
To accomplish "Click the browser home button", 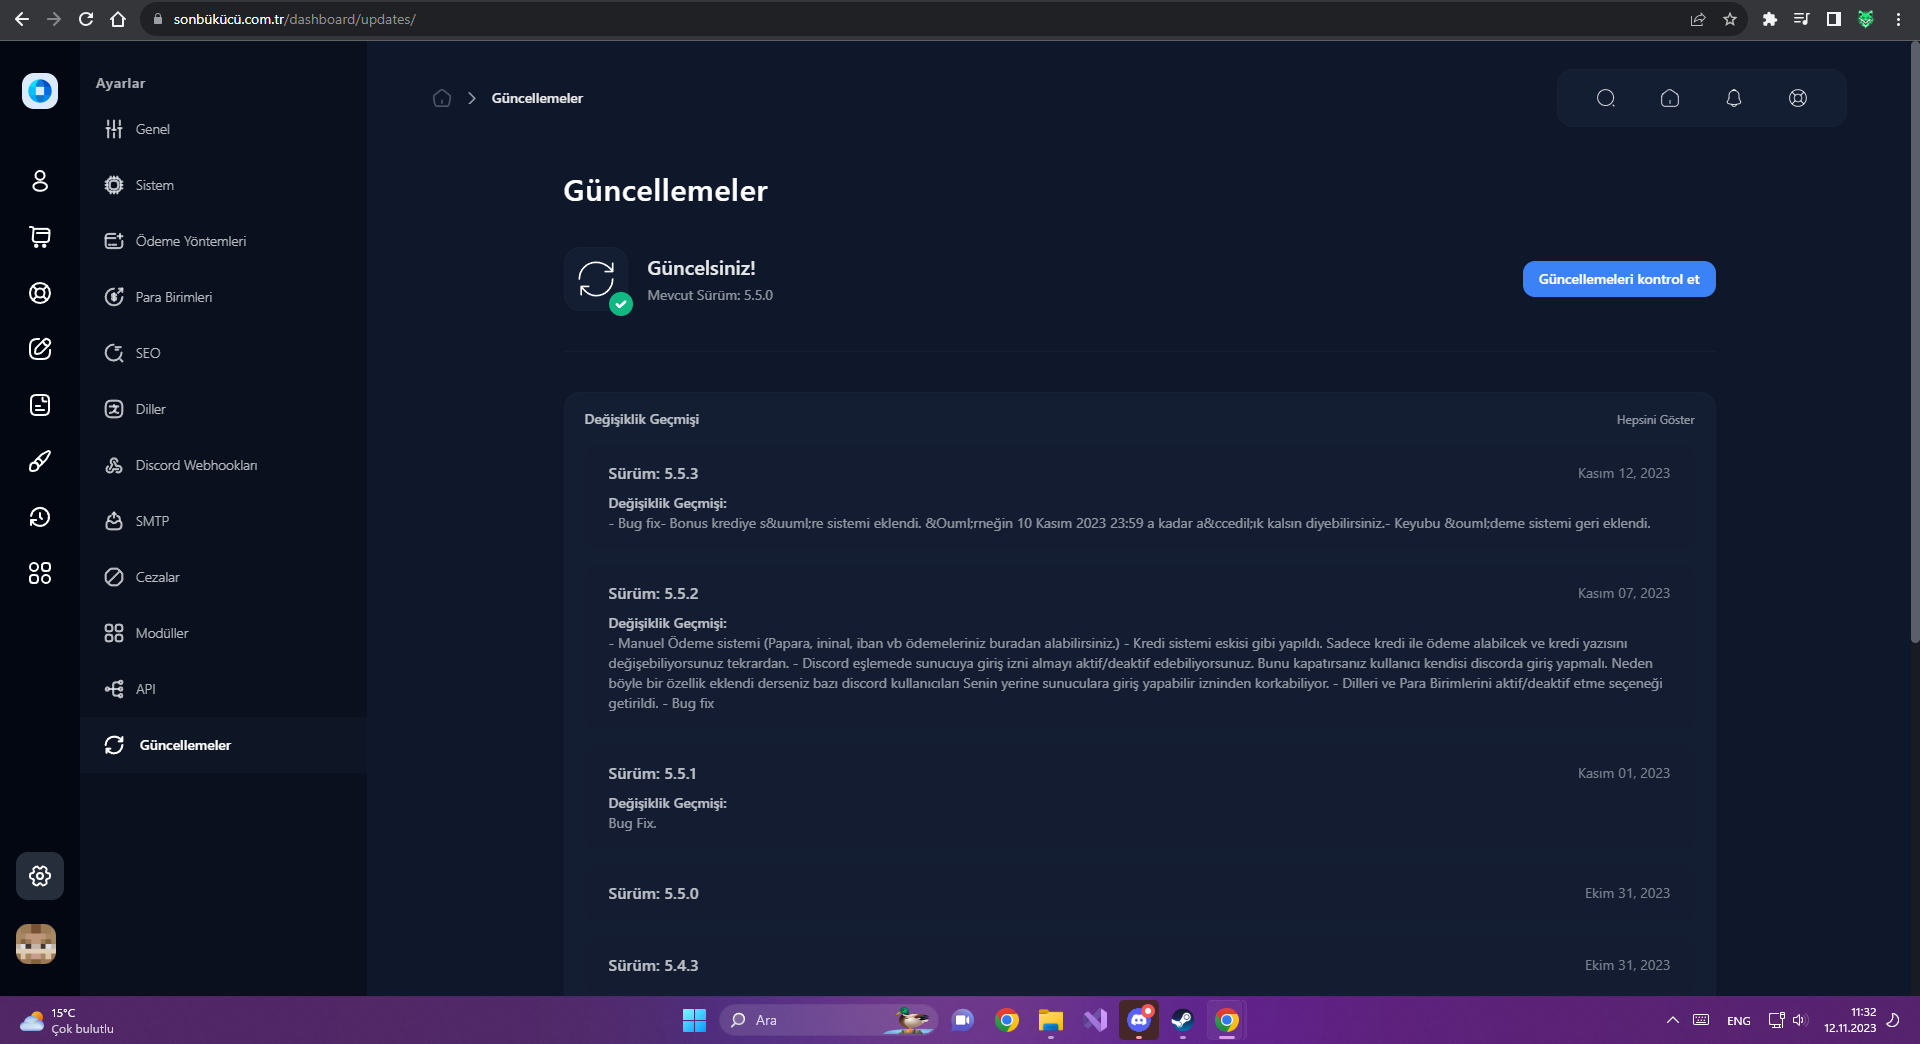I will point(118,19).
